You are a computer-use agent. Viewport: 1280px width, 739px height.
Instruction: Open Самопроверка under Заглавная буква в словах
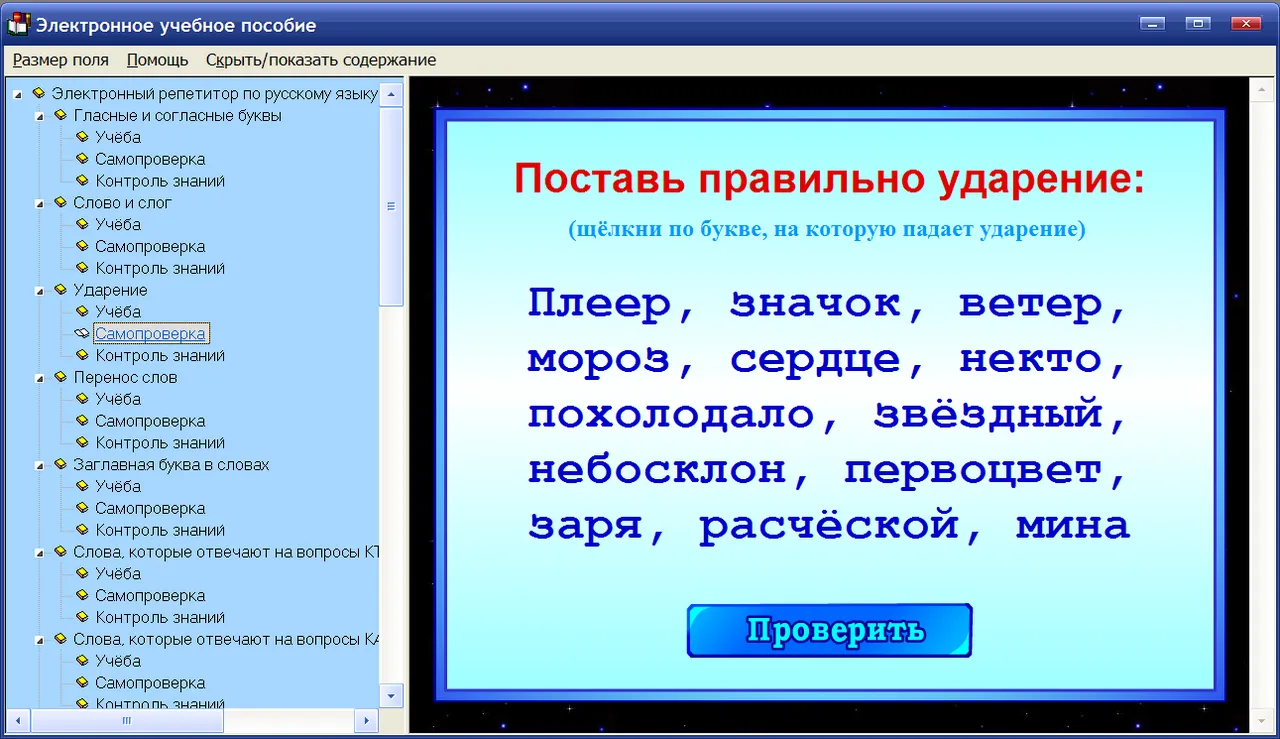point(150,508)
